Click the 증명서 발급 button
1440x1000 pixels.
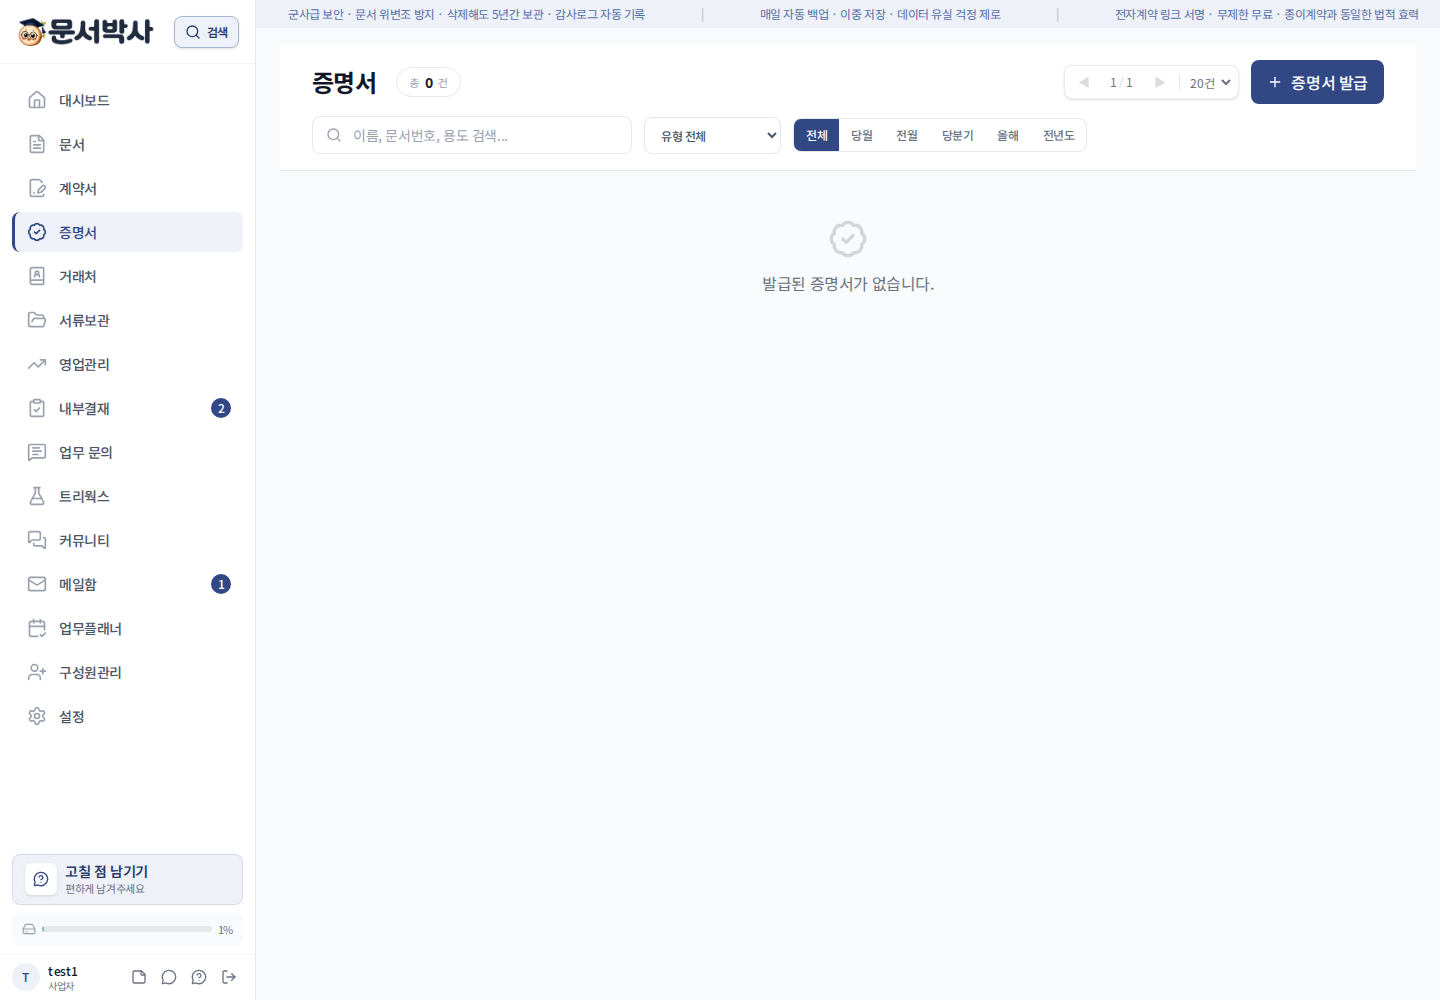coord(1317,82)
